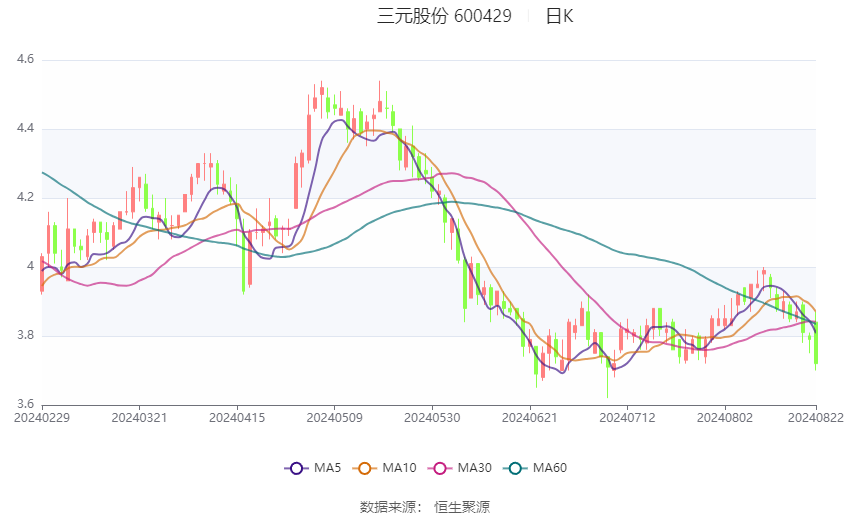Toggle the MA10 legend marker
Viewport: 850px width, 517px height.
[x=364, y=468]
